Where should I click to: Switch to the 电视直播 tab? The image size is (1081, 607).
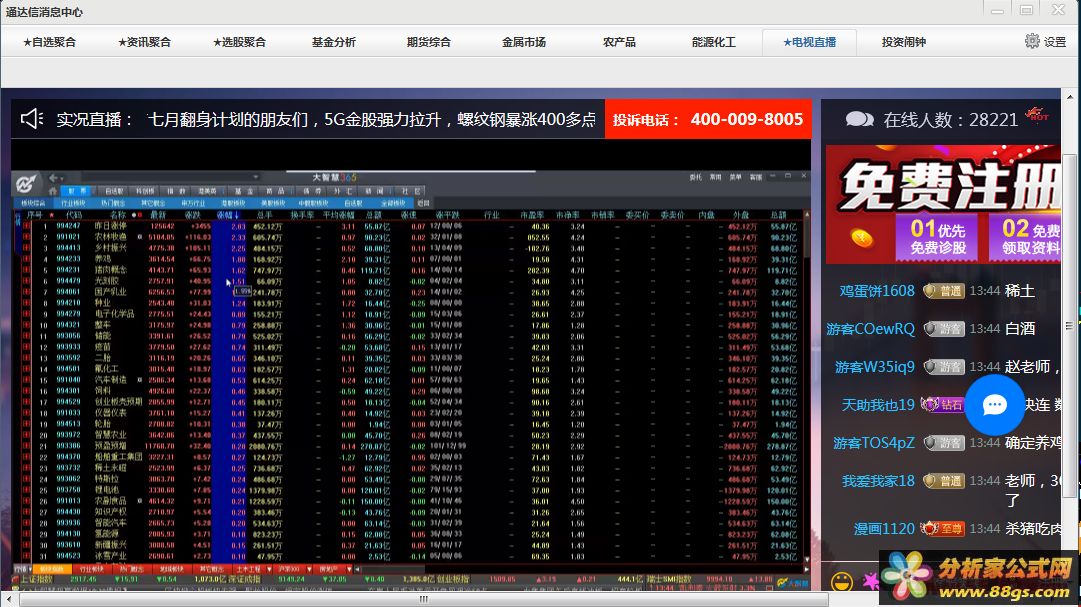pyautogui.click(x=809, y=42)
